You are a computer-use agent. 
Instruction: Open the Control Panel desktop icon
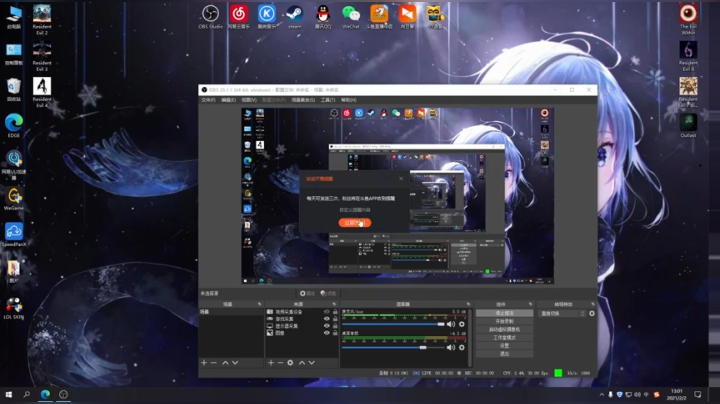(x=14, y=53)
